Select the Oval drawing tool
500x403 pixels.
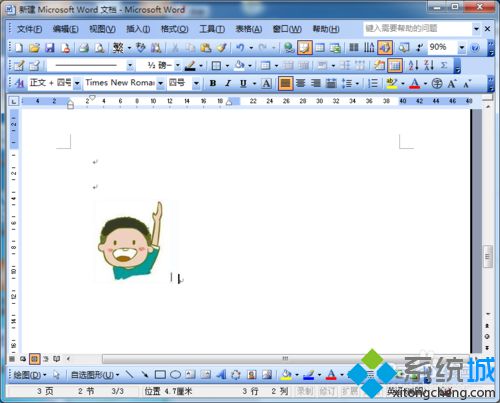175,375
